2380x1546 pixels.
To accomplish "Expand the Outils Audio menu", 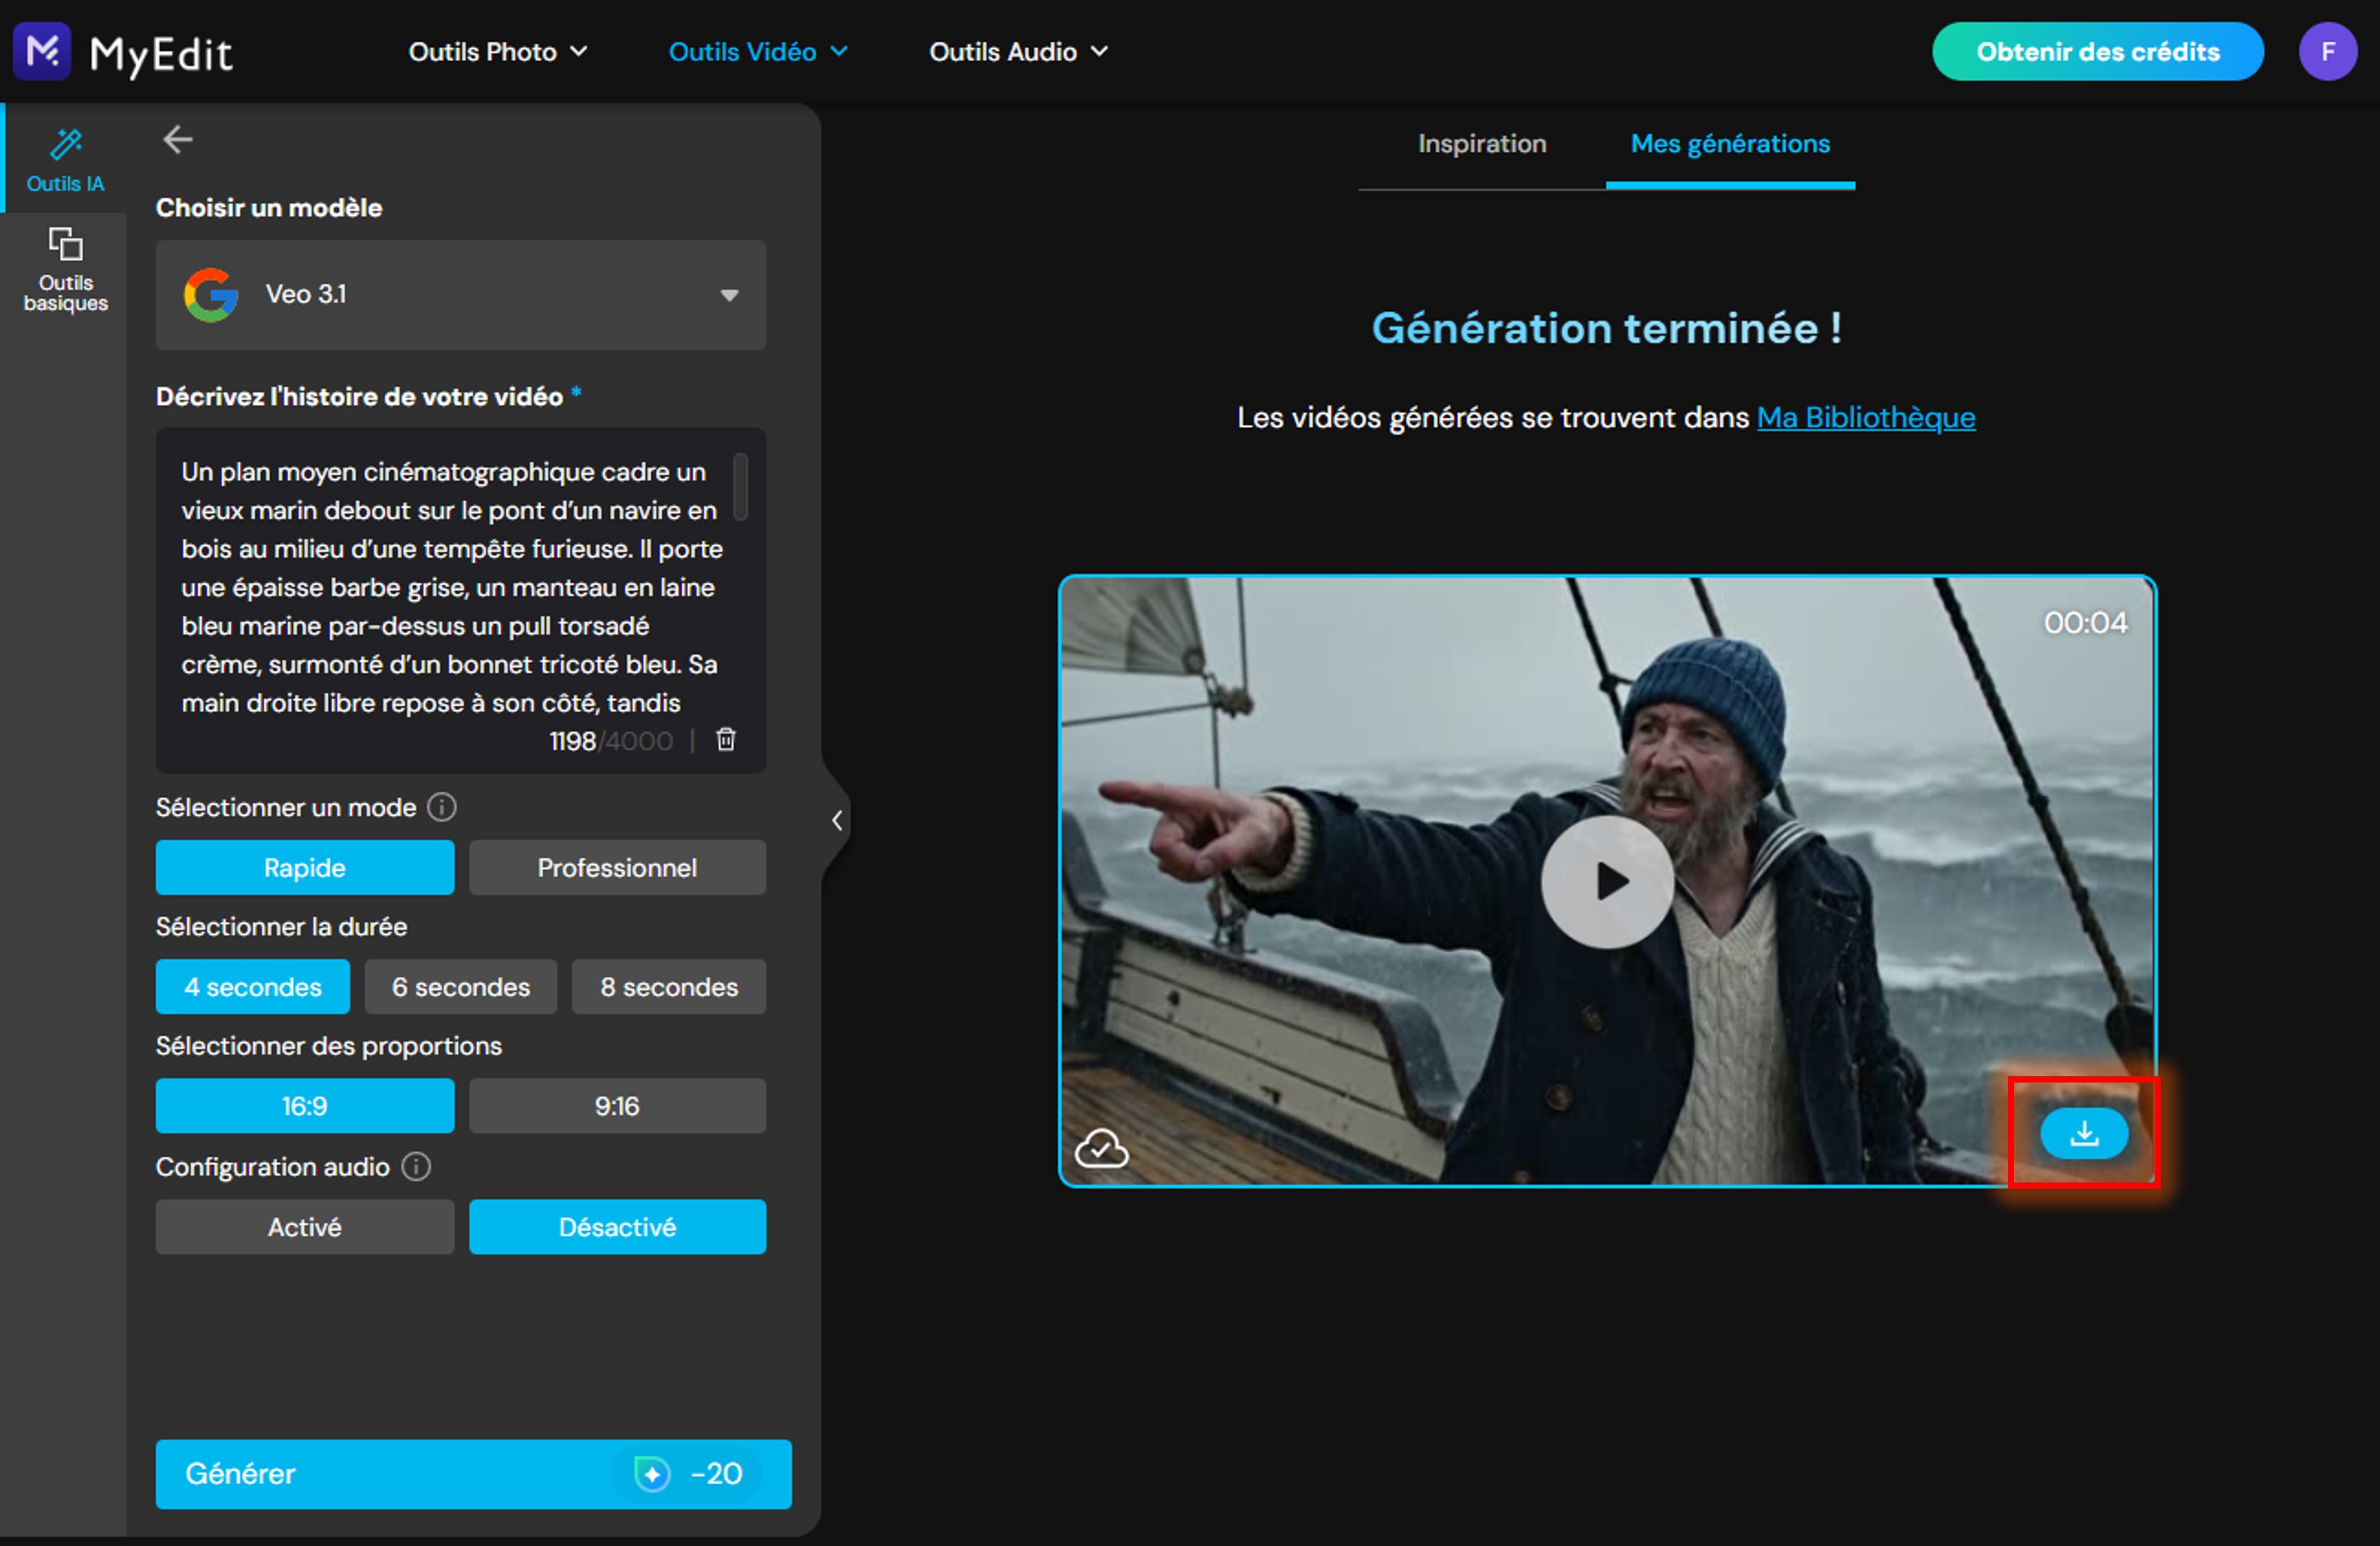I will tap(1018, 51).
